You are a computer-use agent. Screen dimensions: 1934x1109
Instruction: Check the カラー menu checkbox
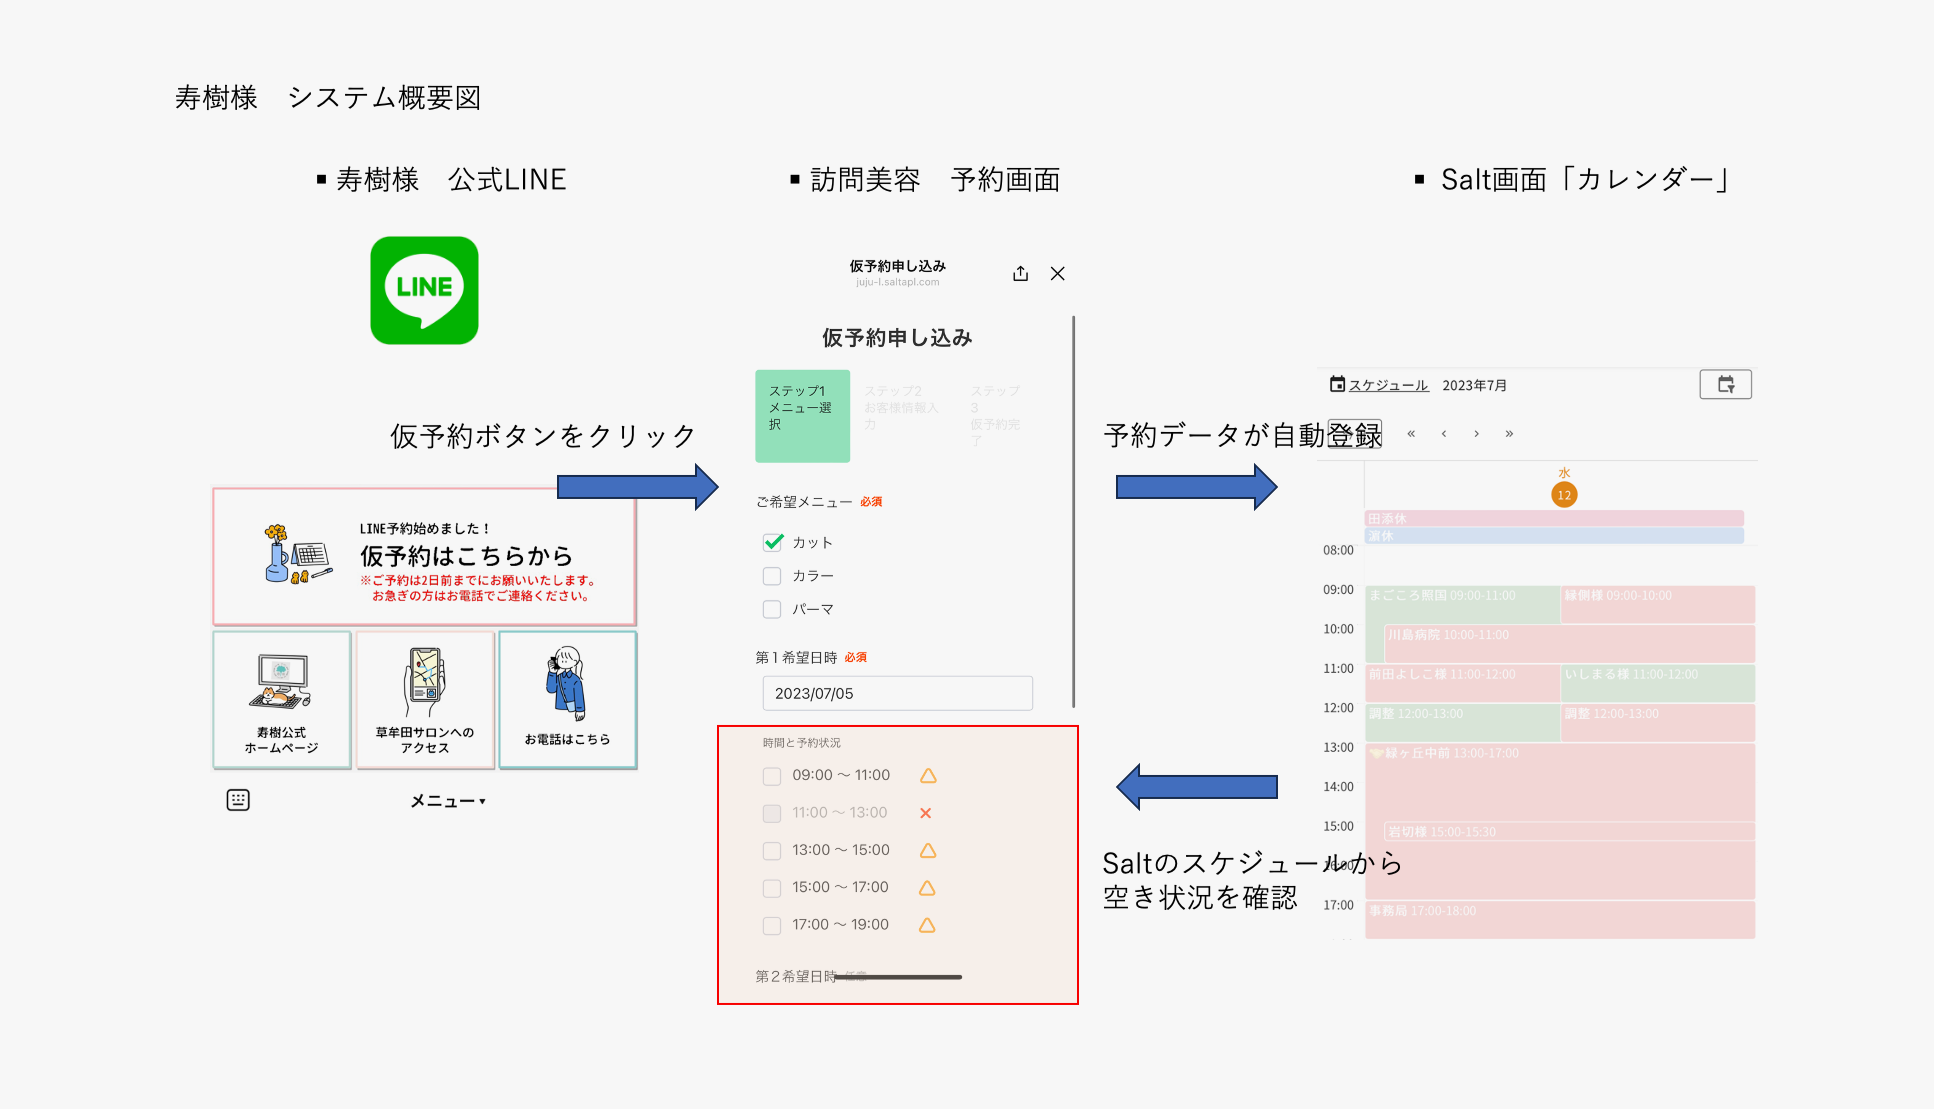772,576
